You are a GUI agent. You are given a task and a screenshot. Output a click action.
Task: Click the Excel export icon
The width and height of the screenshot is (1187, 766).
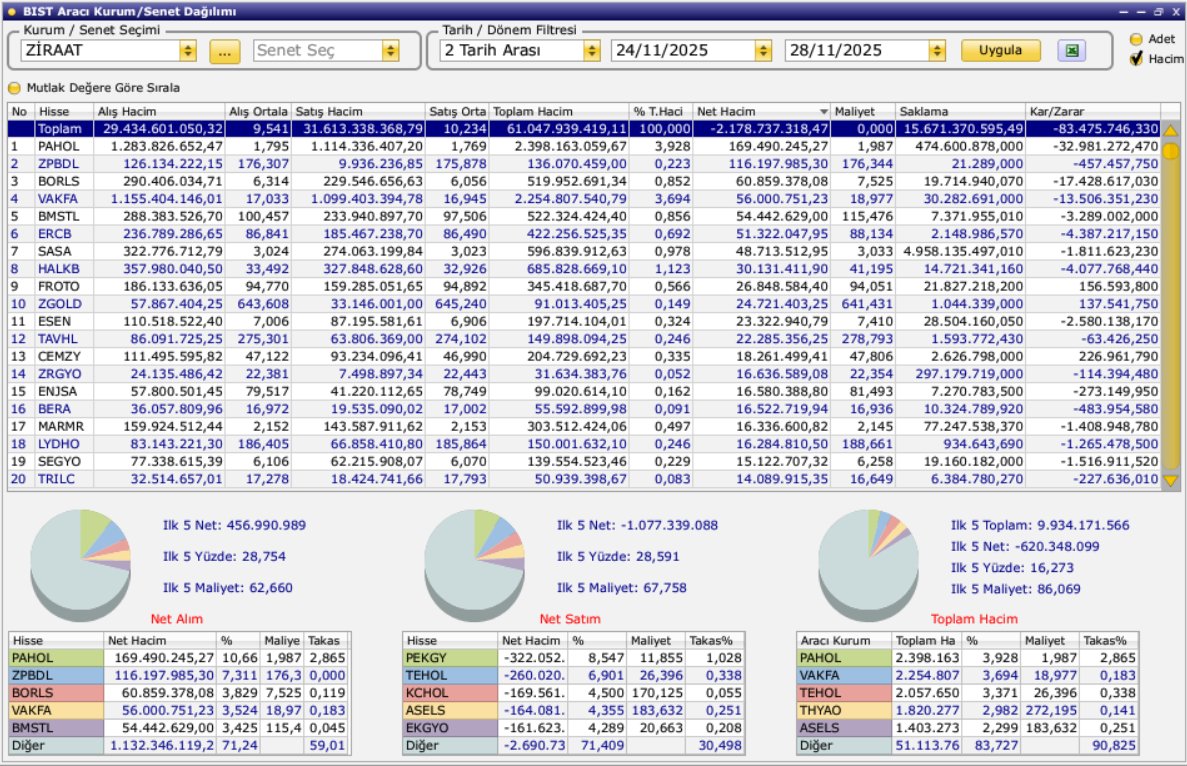1071,51
